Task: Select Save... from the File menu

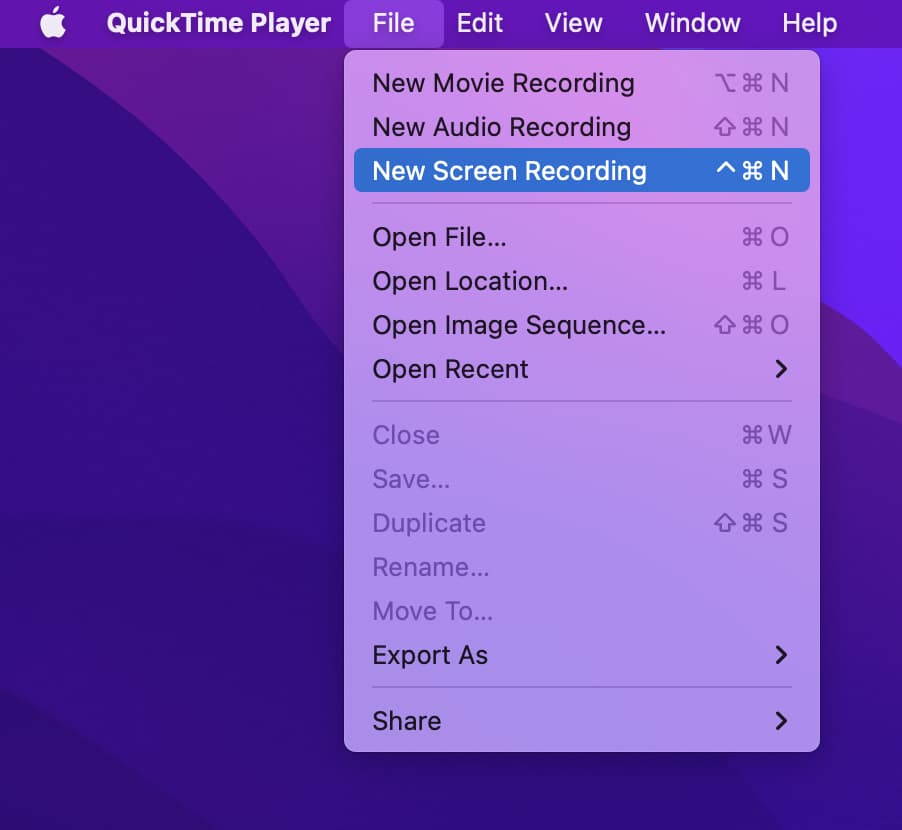Action: 410,479
